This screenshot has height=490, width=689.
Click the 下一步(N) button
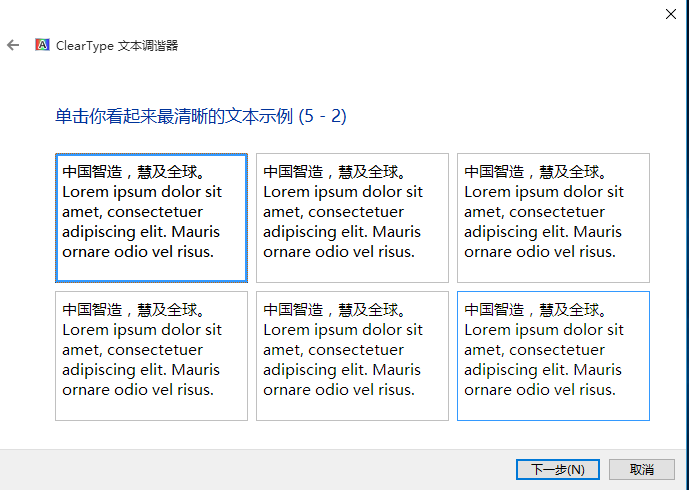(558, 469)
